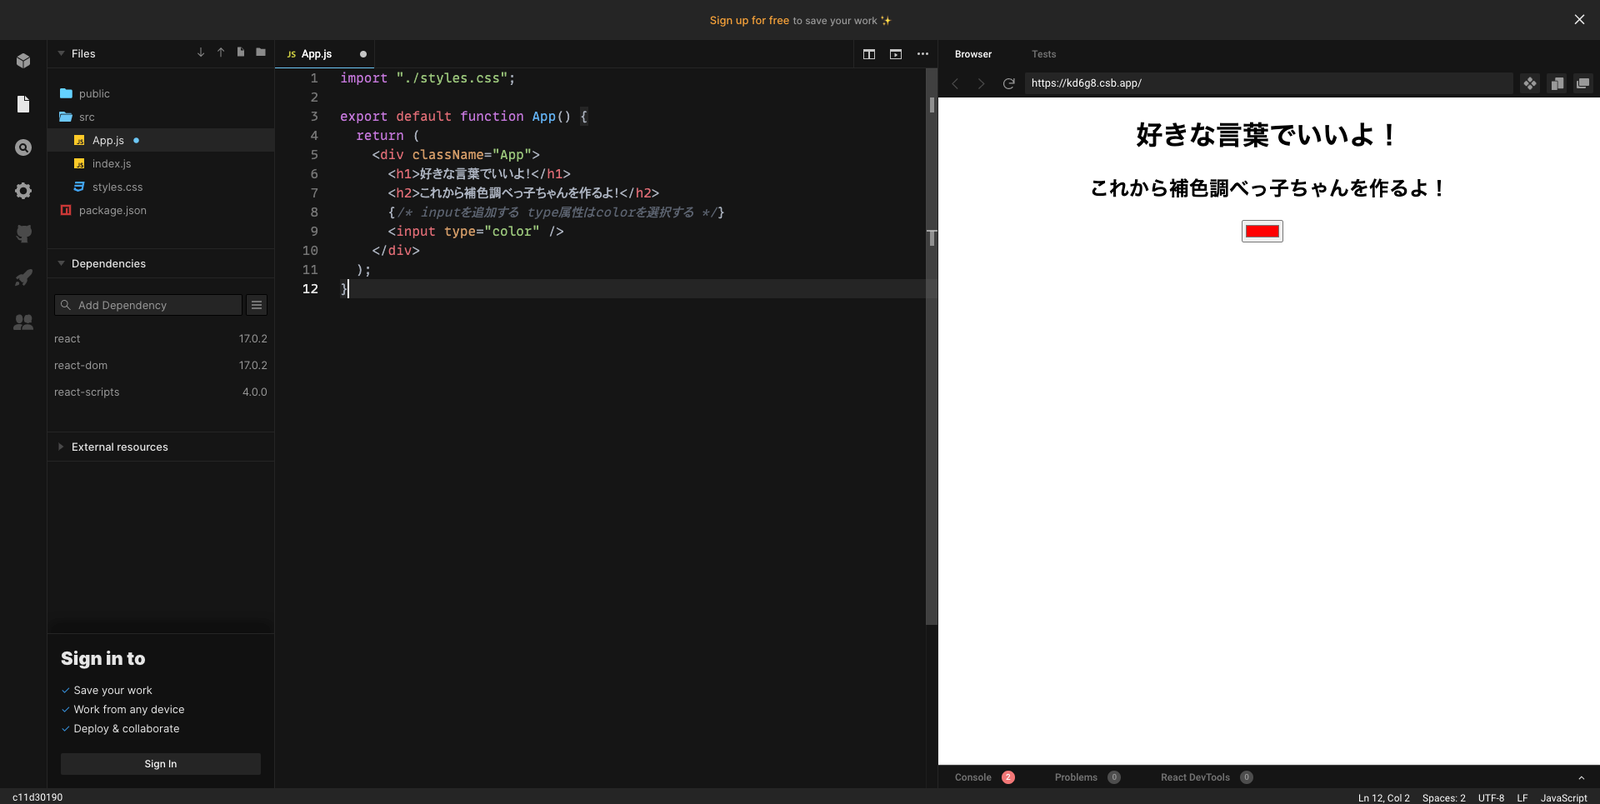The image size is (1600, 804).
Task: Expand the public folder
Action: [161, 94]
